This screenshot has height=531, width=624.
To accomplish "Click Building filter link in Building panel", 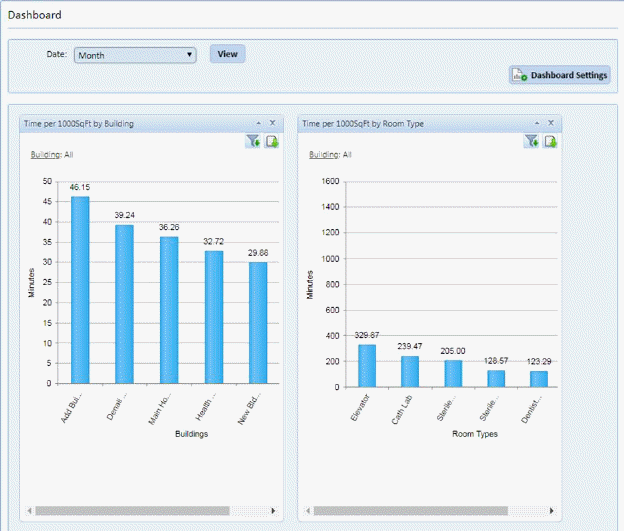I will (44, 155).
